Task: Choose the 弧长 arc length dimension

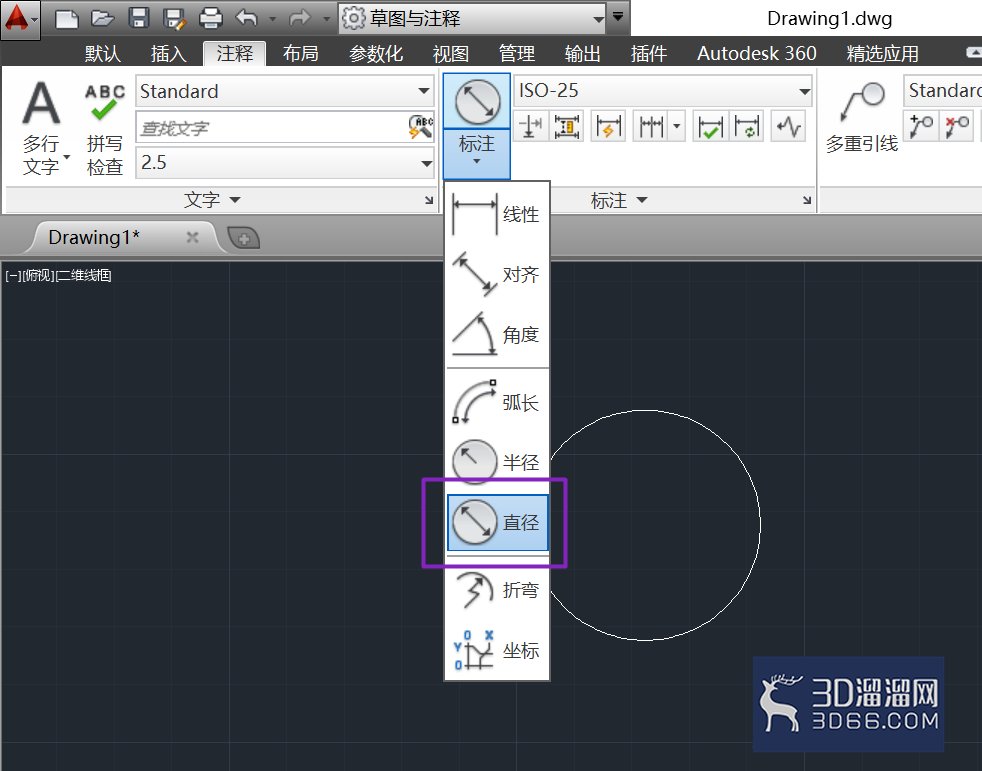Action: pyautogui.click(x=497, y=402)
